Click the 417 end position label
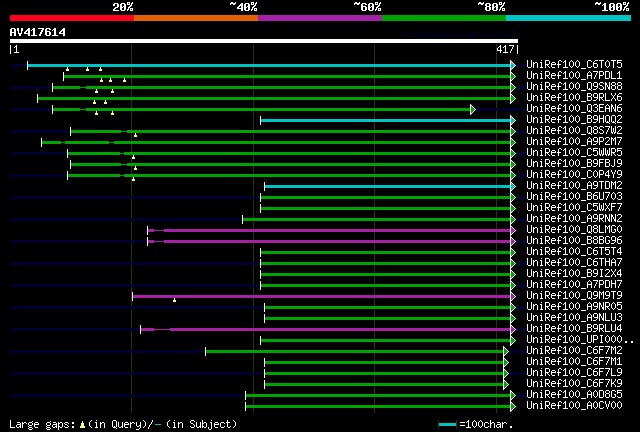640x432 pixels. tap(505, 49)
